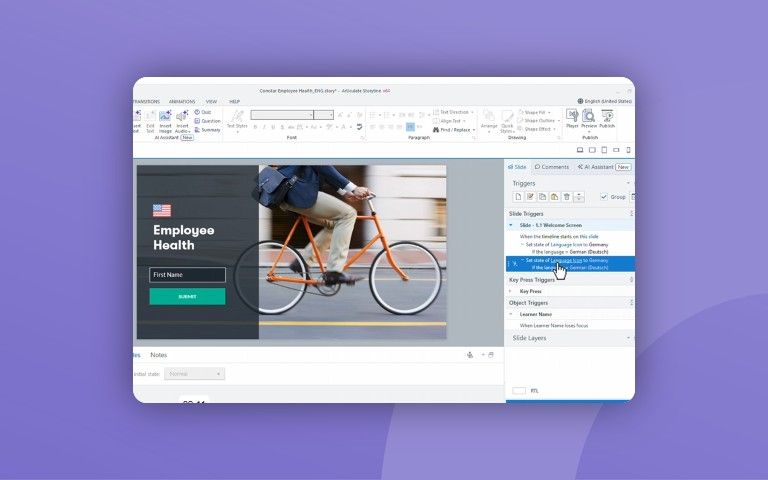Click the Key Press Triggers section header

(532, 280)
